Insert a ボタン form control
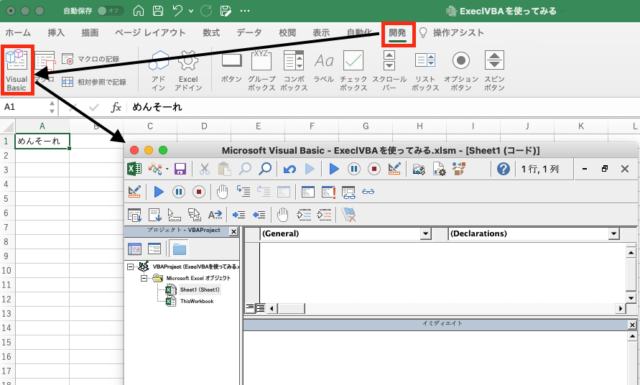The width and height of the screenshot is (640, 385). point(231,67)
